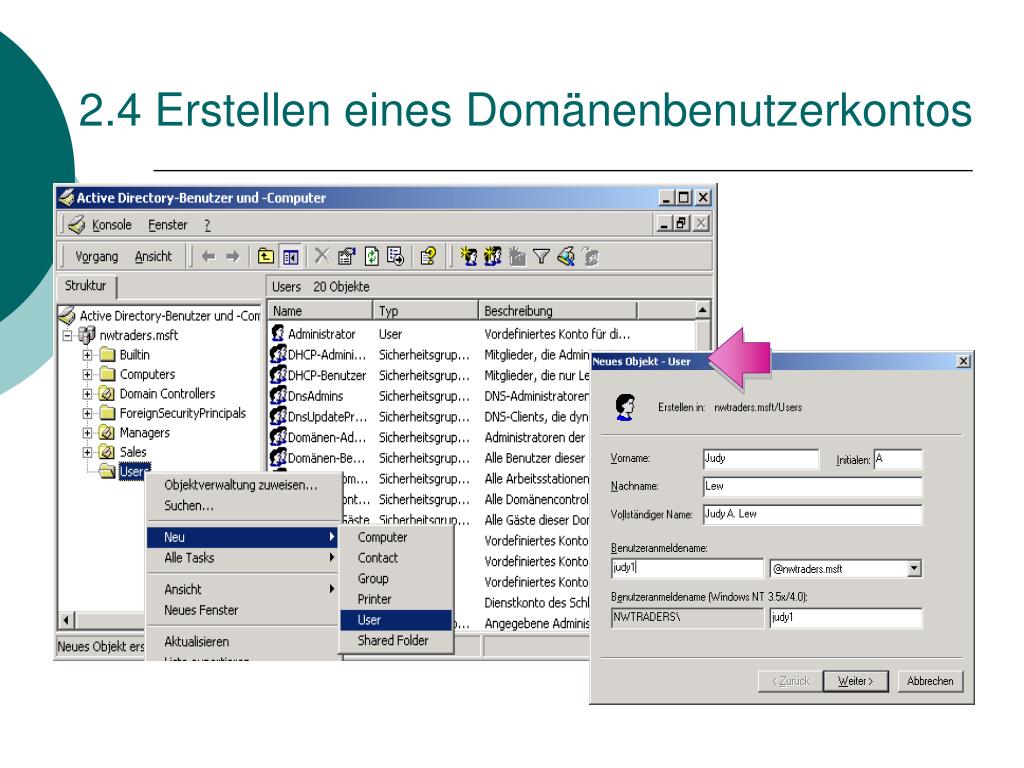
Task: Click the tree pane scroll left arrow
Action: click(66, 619)
